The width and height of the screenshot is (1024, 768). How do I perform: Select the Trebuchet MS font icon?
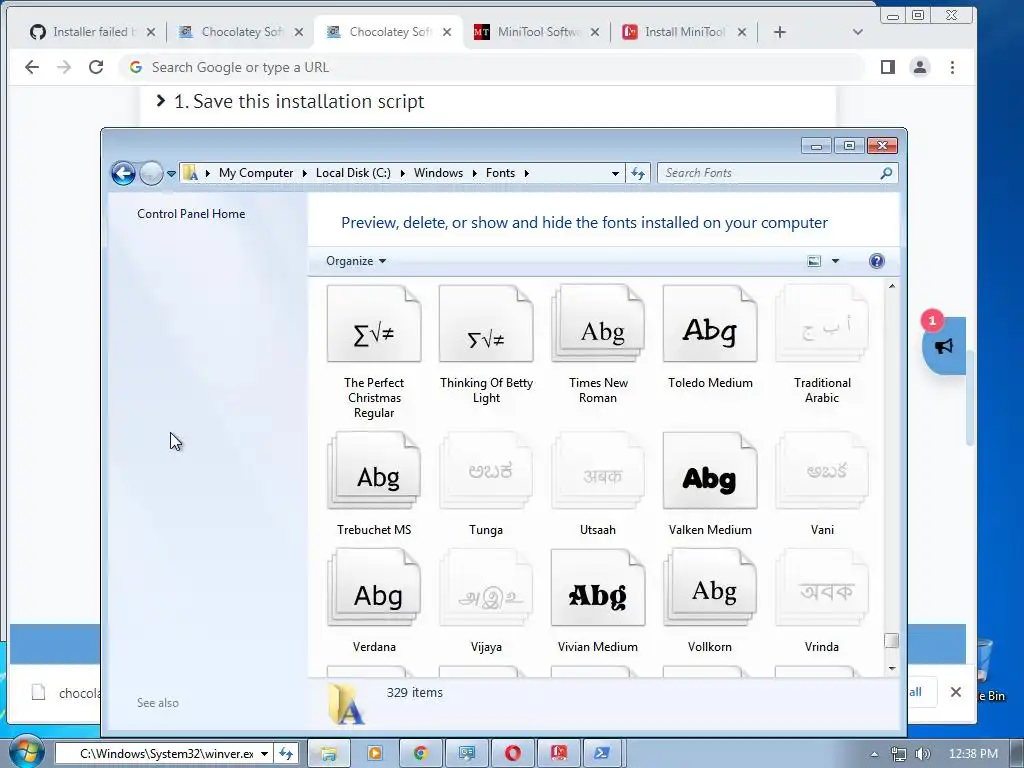pyautogui.click(x=374, y=471)
